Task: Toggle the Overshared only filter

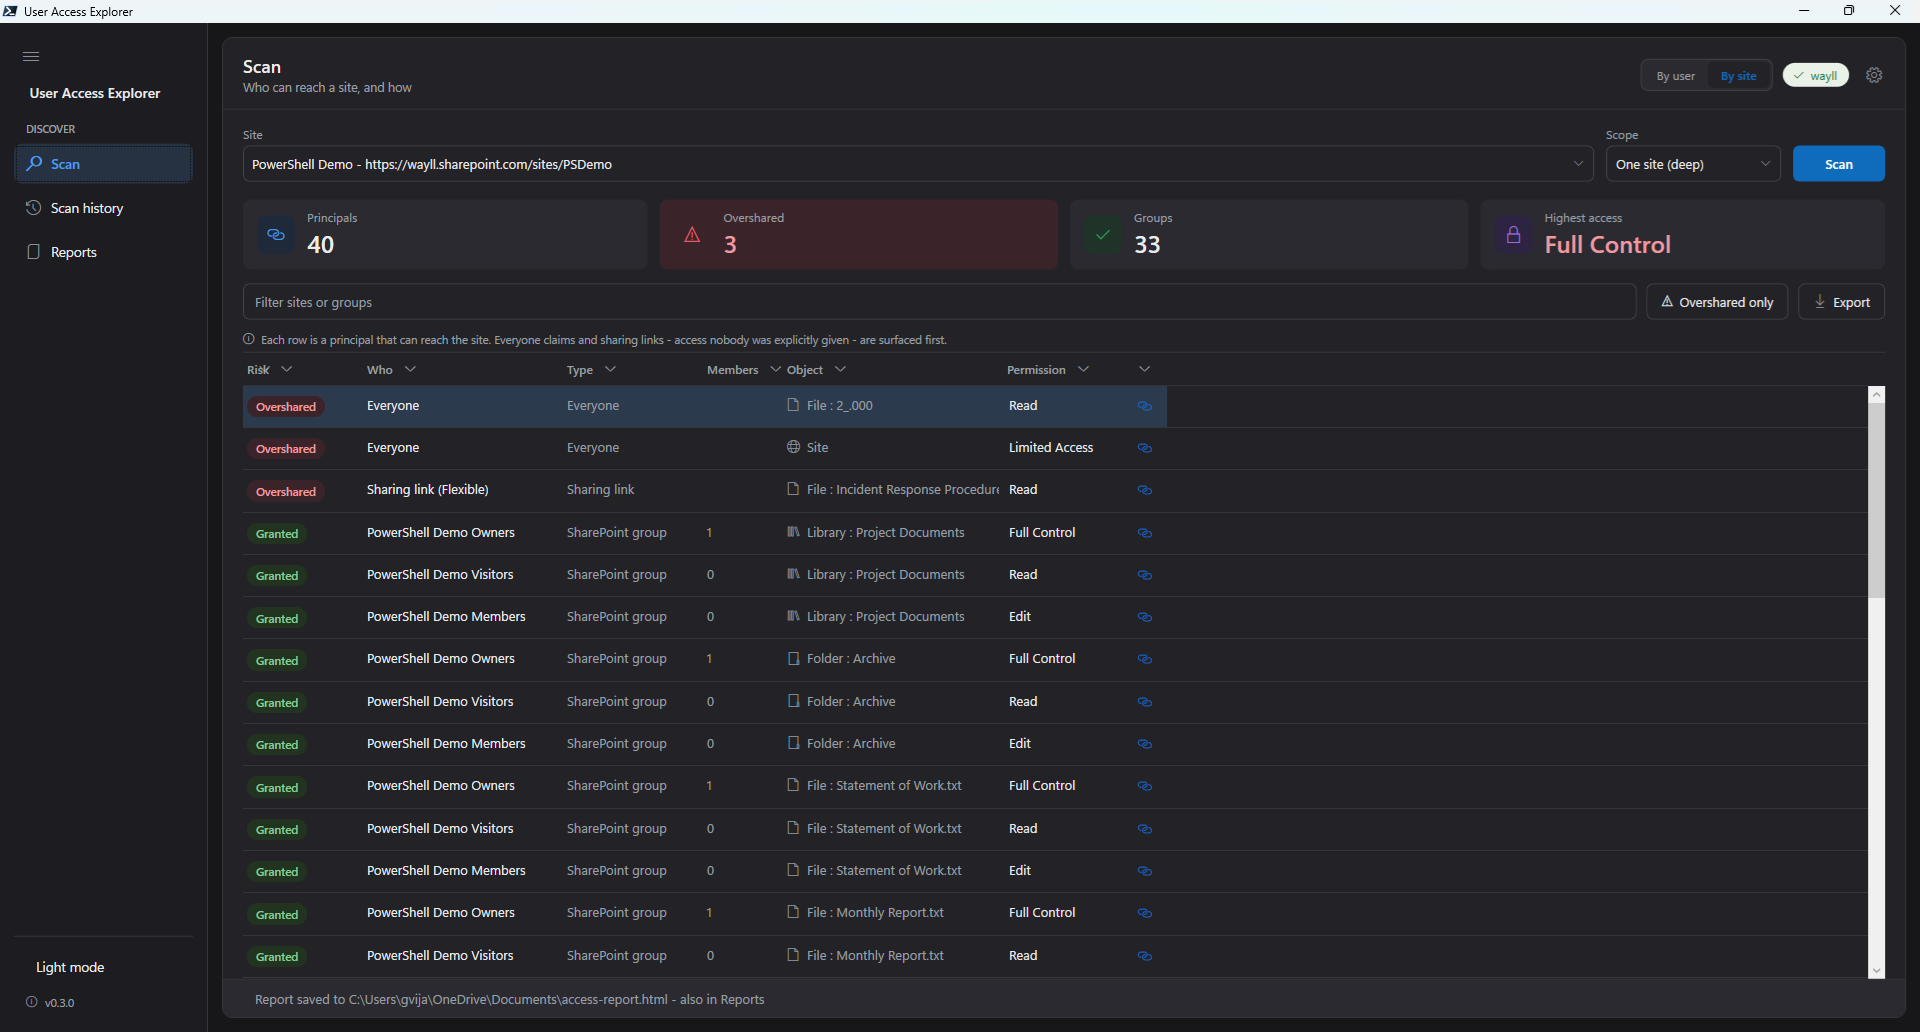Action: tap(1717, 302)
